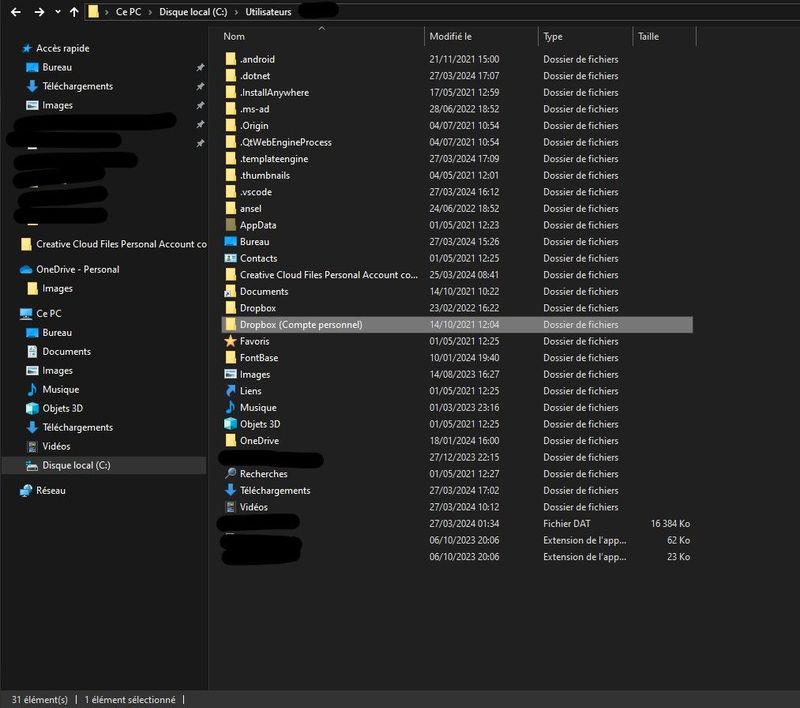Select the .ms-ad folder icon
The image size is (800, 708).
pyautogui.click(x=231, y=109)
